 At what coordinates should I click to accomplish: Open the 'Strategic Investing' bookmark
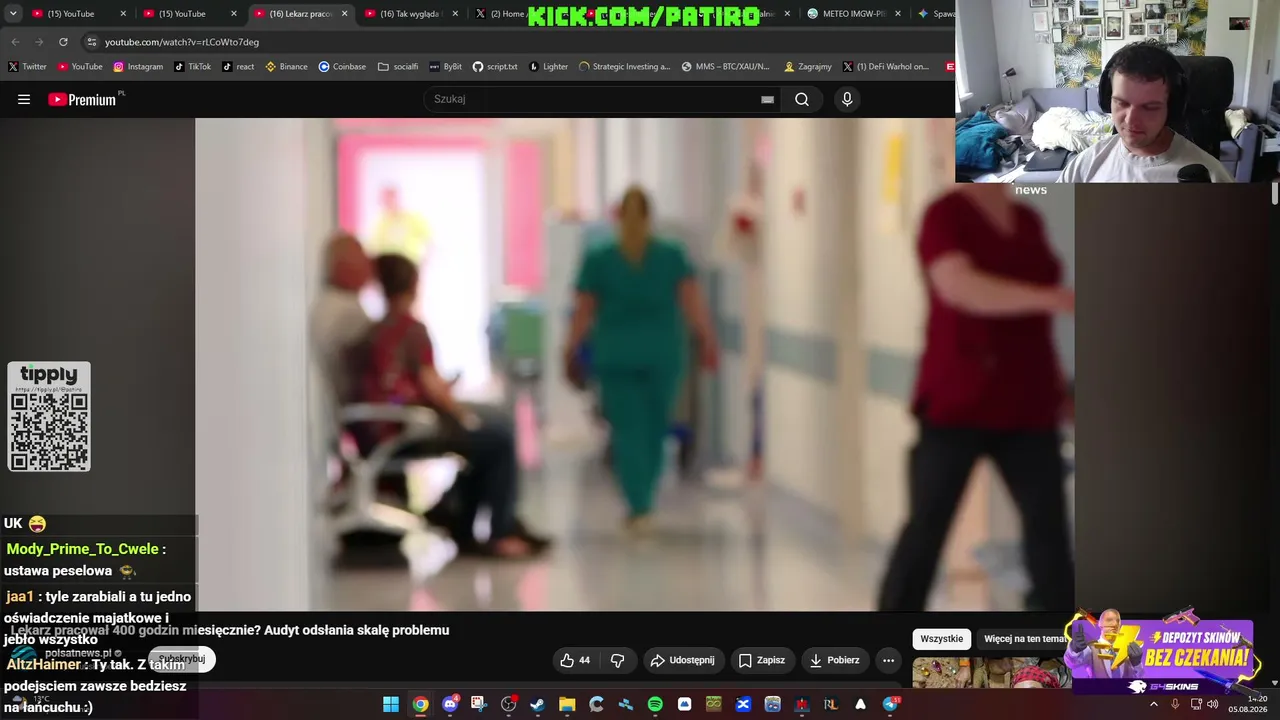(x=624, y=67)
